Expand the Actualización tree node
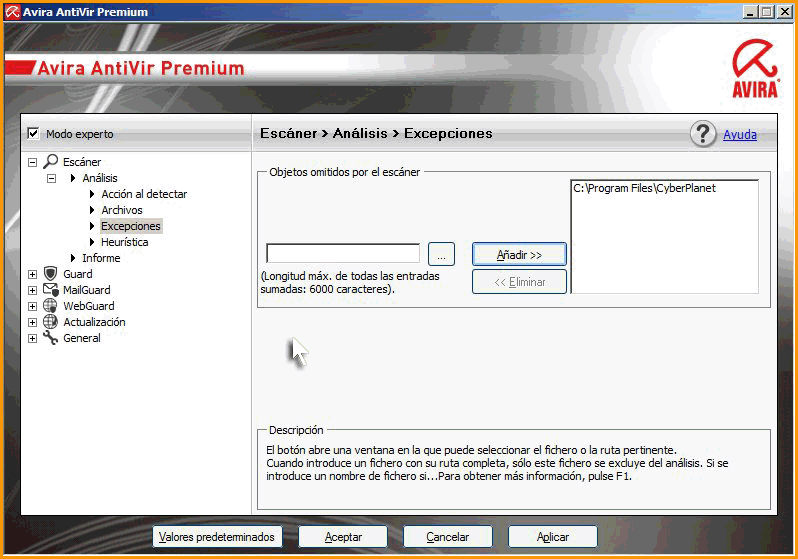 click(33, 322)
